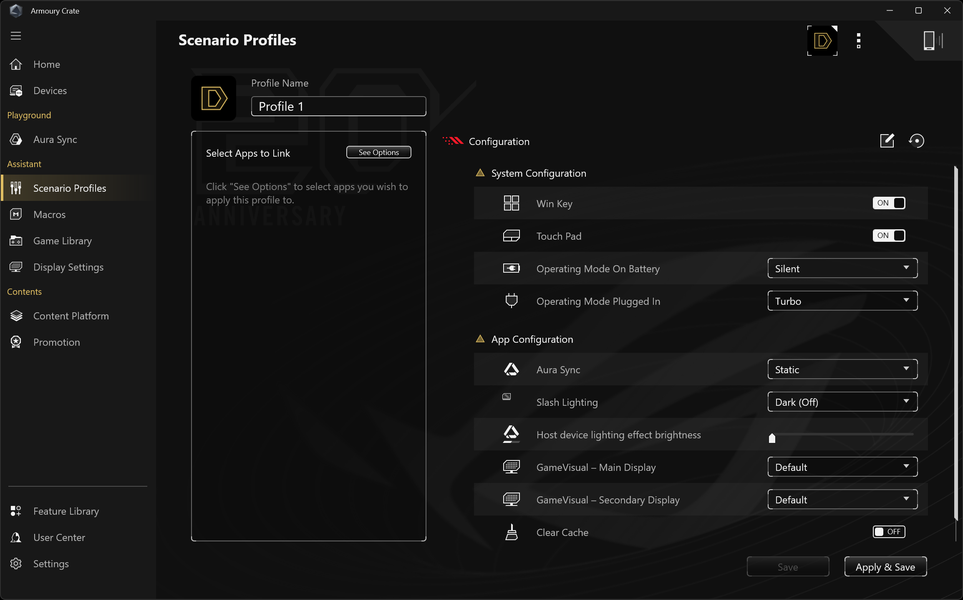Viewport: 963px width, 600px height.
Task: Click the Settings label in sidebar
Action: click(x=51, y=564)
